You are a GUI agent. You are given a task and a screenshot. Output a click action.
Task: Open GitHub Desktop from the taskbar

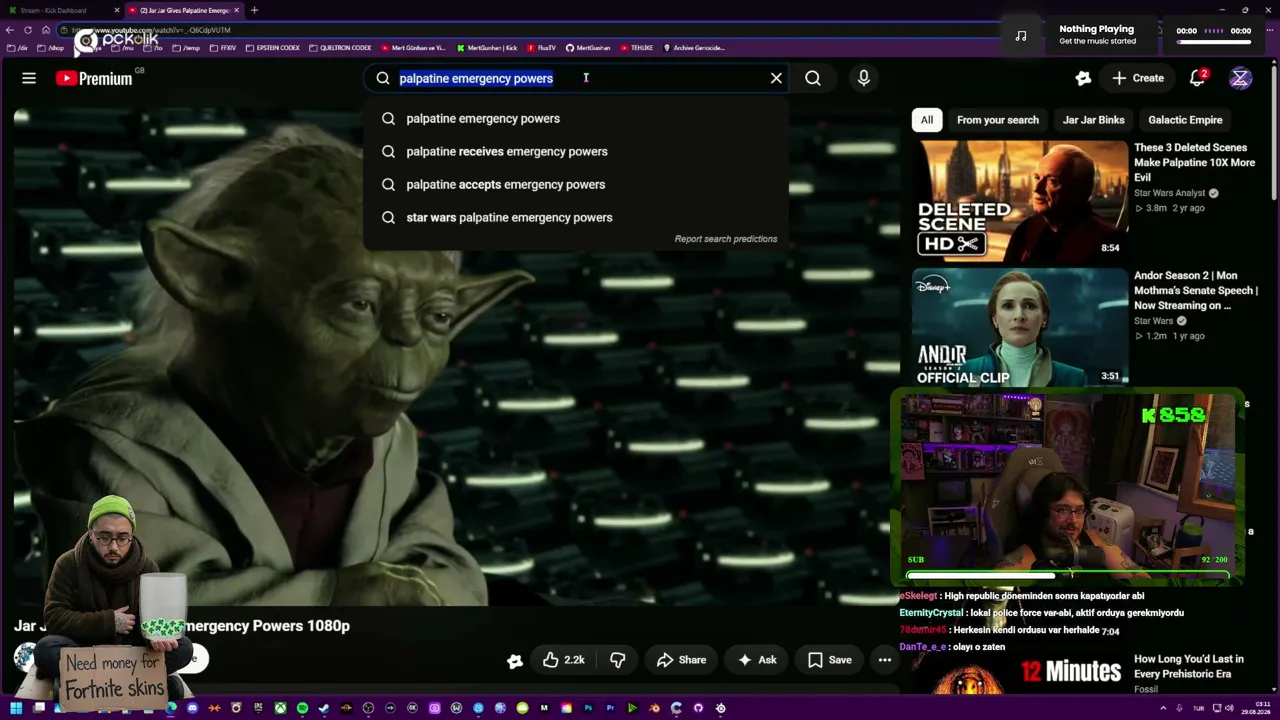pyautogui.click(x=698, y=708)
